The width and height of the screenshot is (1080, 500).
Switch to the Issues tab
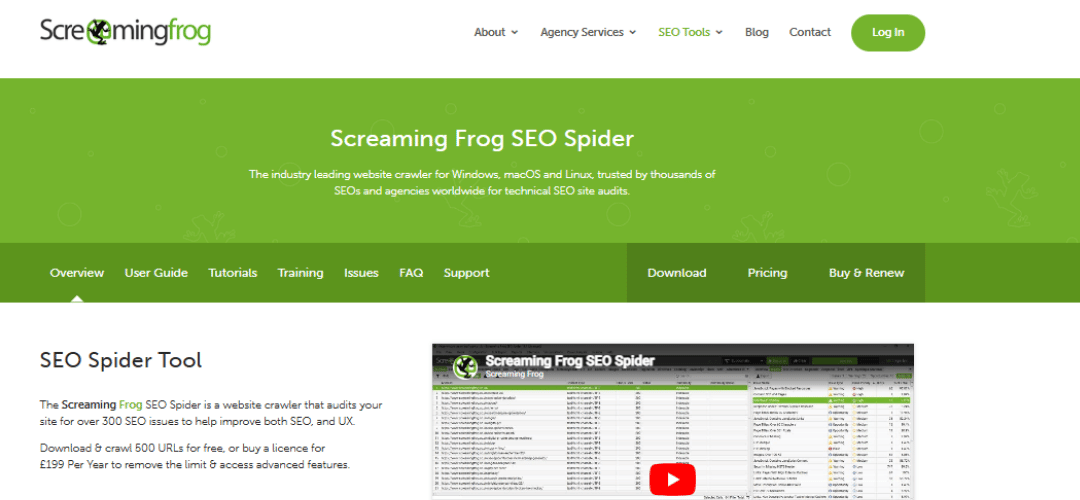[362, 273]
